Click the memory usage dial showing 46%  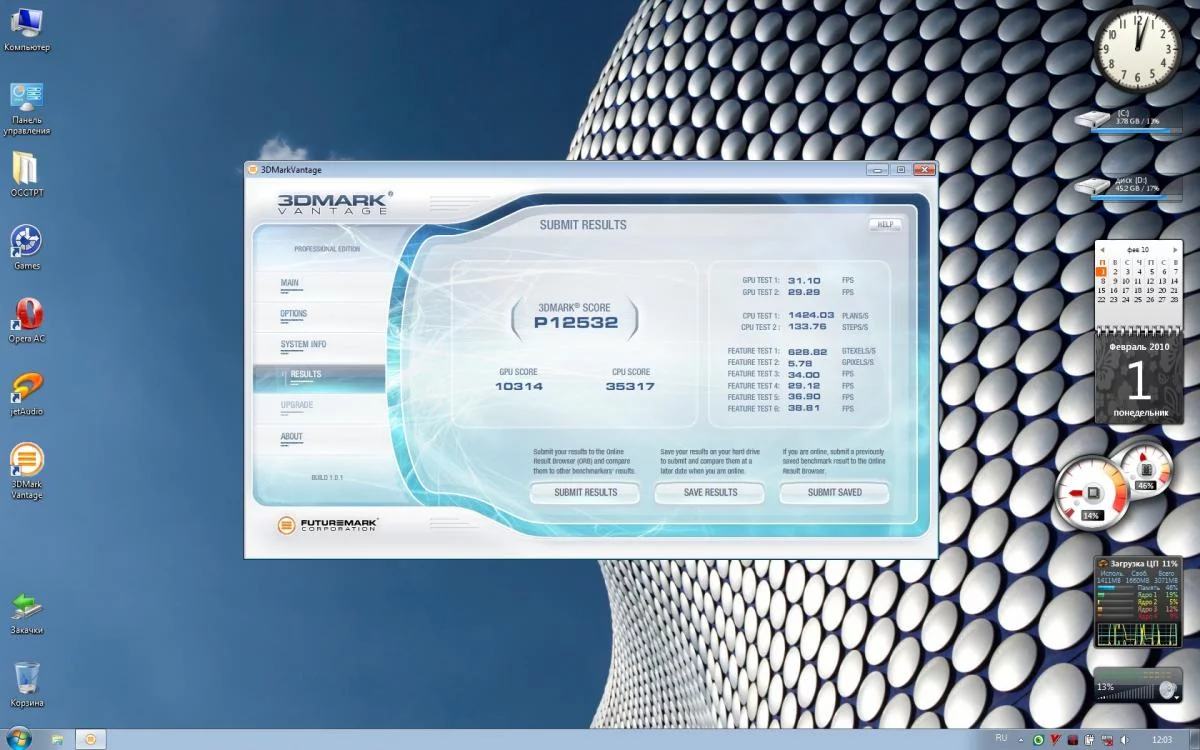click(1145, 468)
